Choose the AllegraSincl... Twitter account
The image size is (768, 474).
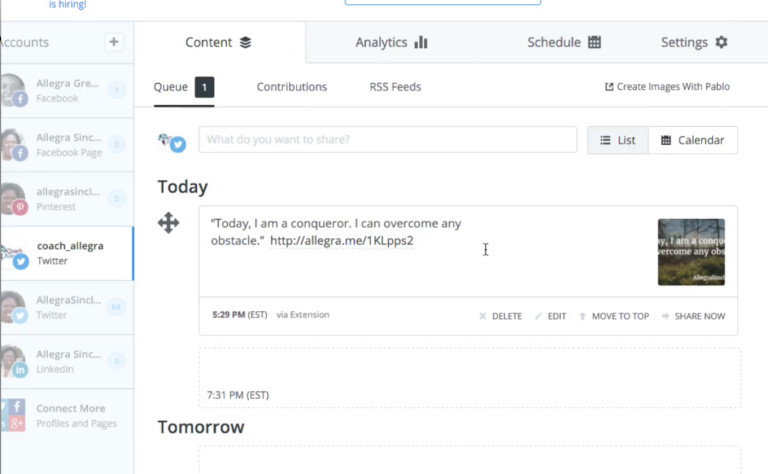[x=67, y=308]
